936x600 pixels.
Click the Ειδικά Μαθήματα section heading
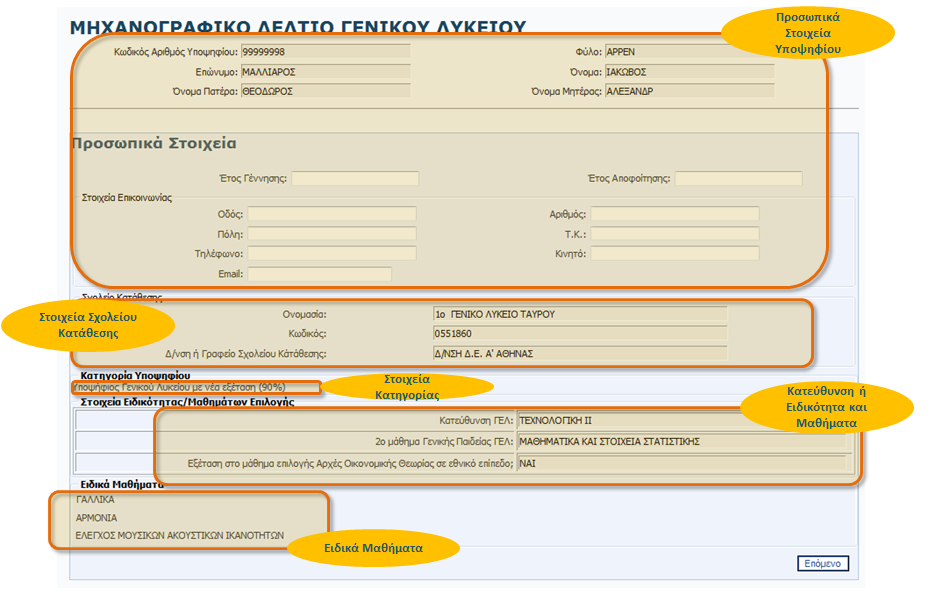122,484
